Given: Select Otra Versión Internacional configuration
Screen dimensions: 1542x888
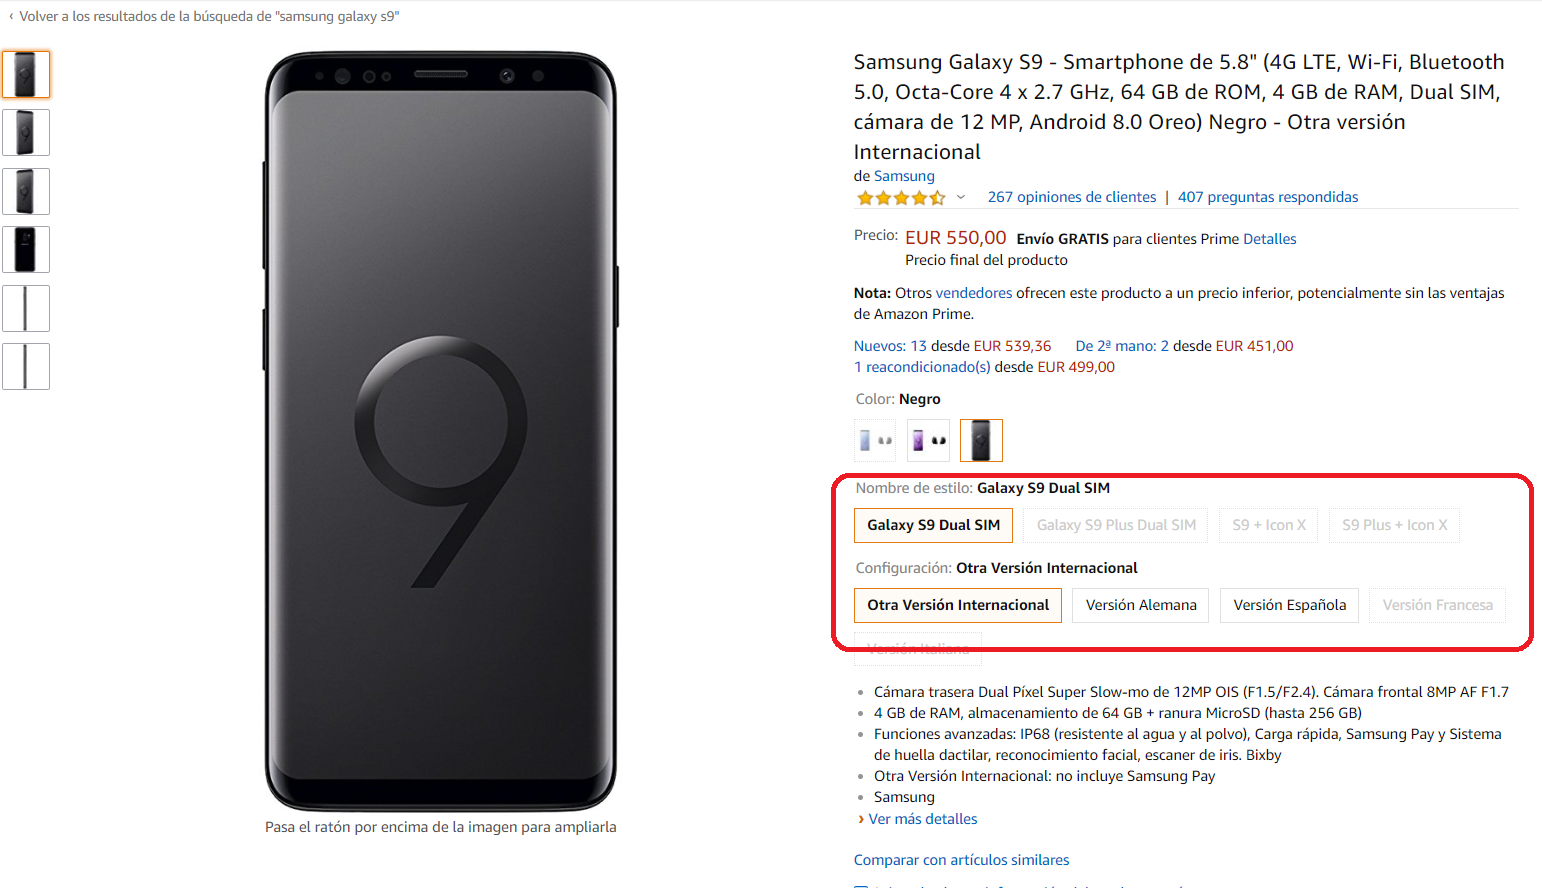Looking at the screenshot, I should pyautogui.click(x=957, y=605).
